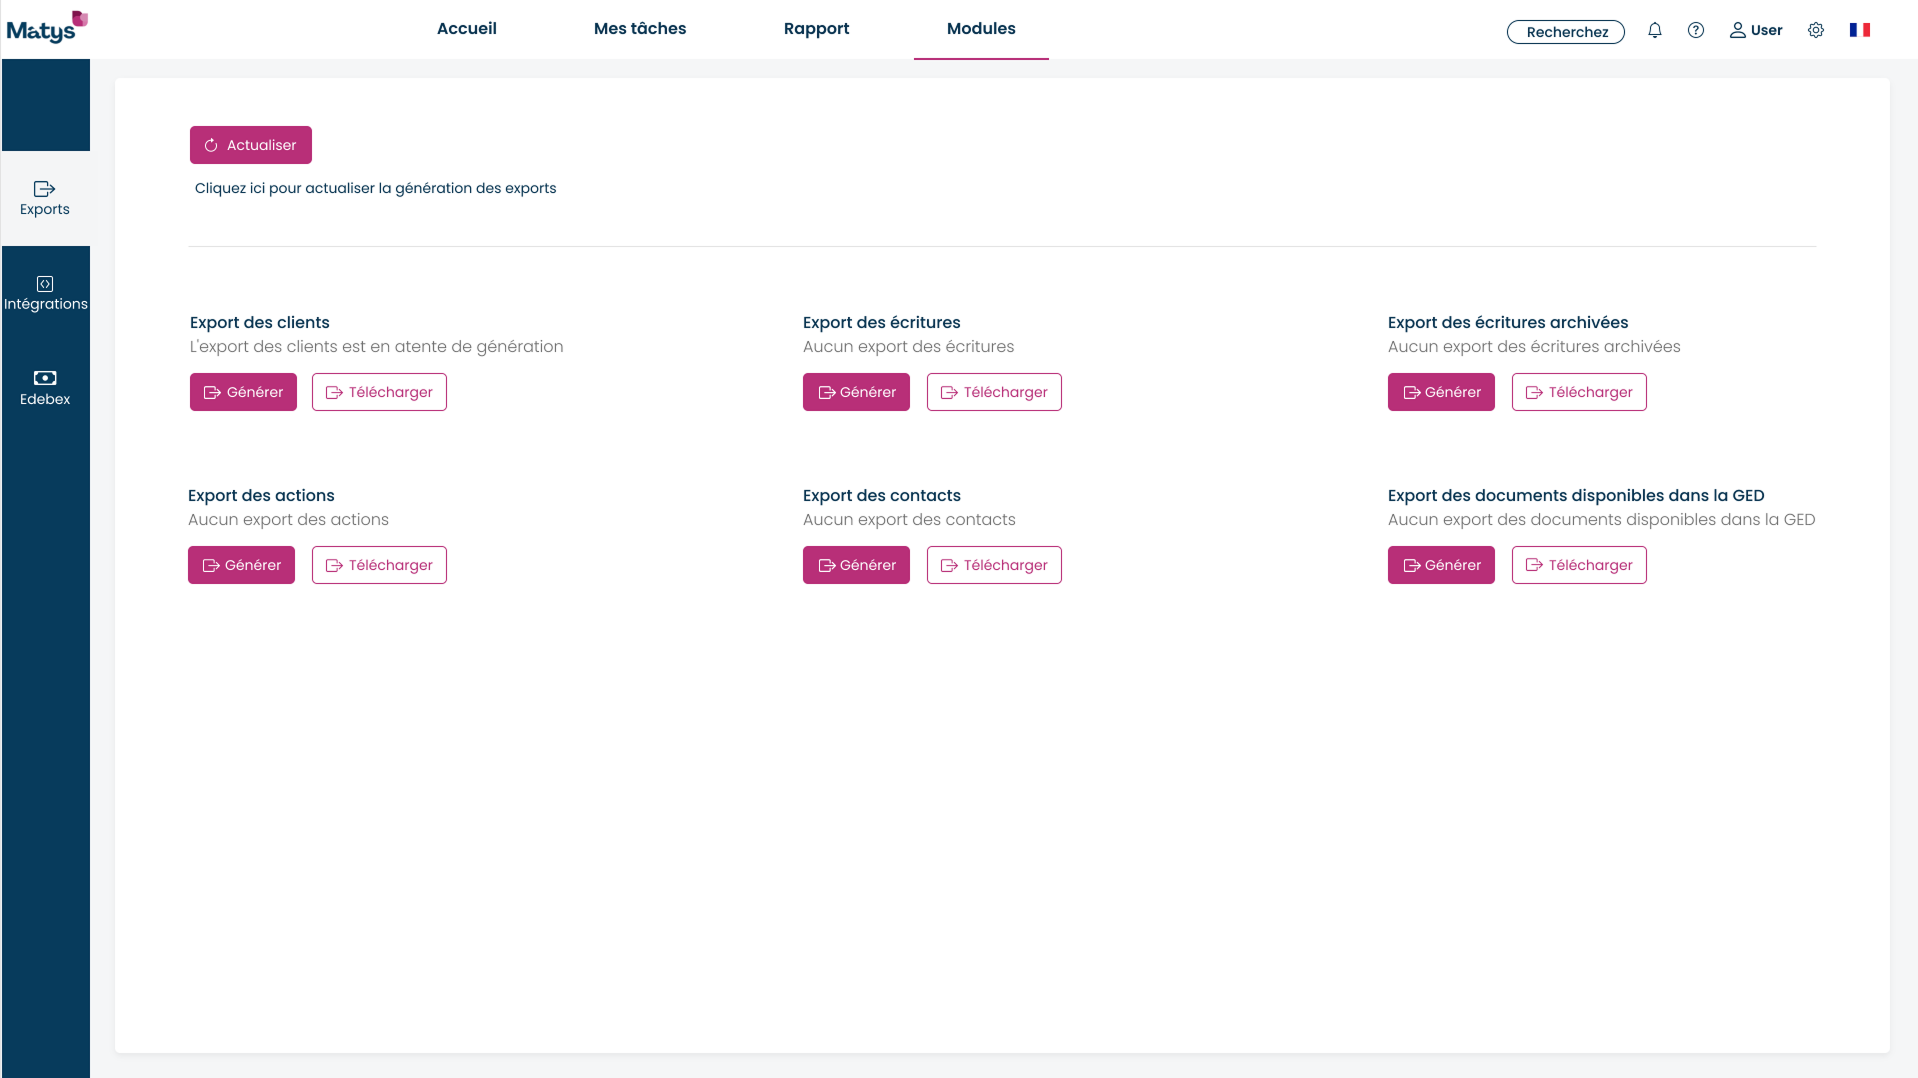Select the Modules tab

(980, 29)
